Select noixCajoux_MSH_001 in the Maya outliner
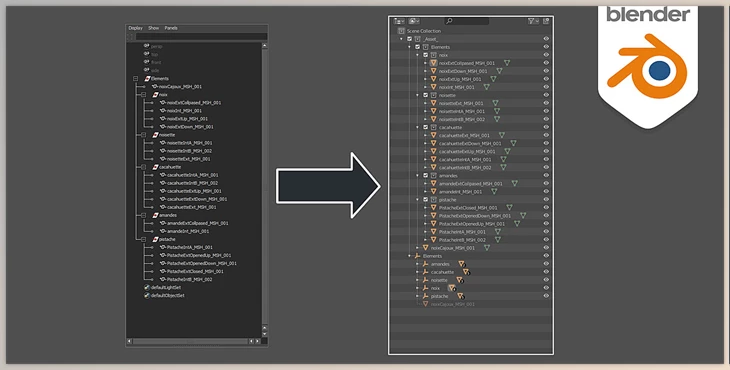Image resolution: width=730 pixels, height=370 pixels. pyautogui.click(x=180, y=87)
